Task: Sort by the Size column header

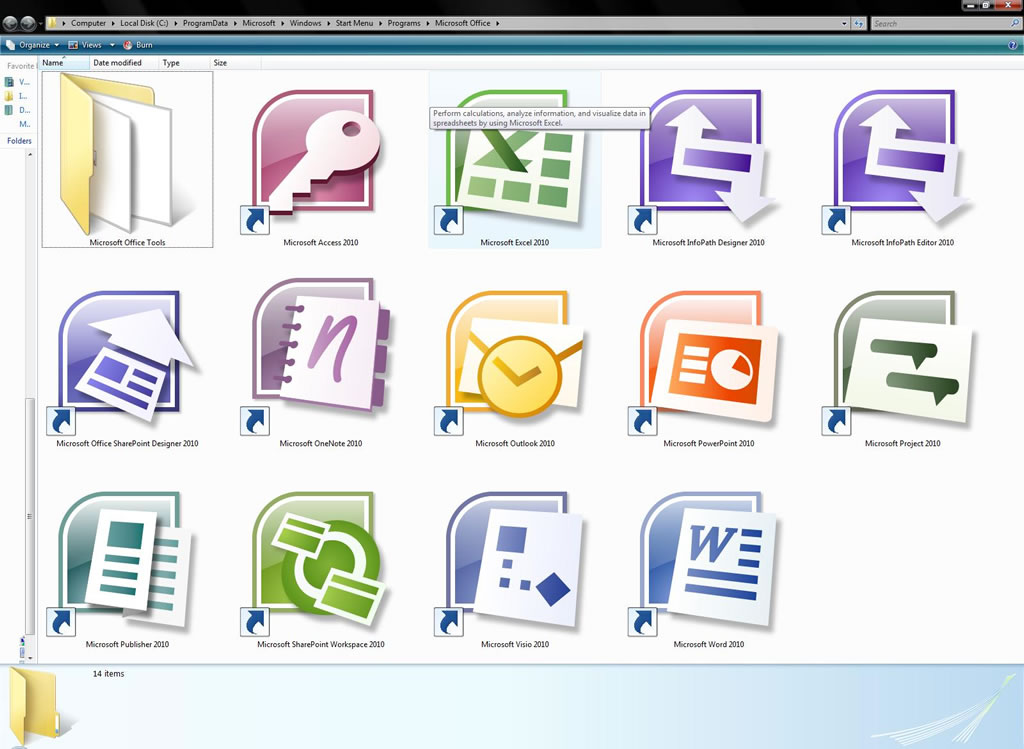Action: (236, 63)
